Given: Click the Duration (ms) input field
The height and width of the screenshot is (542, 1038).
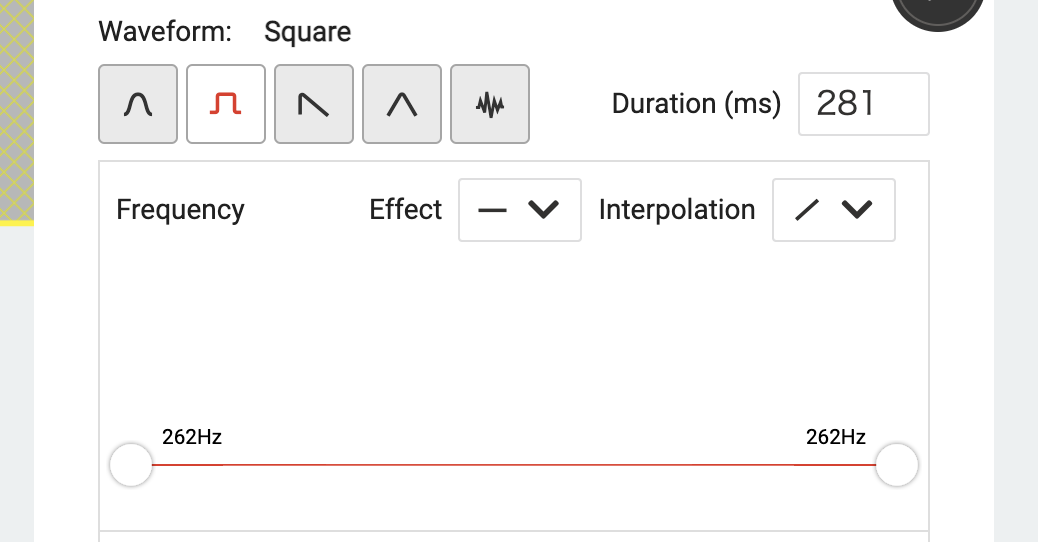Looking at the screenshot, I should (863, 104).
